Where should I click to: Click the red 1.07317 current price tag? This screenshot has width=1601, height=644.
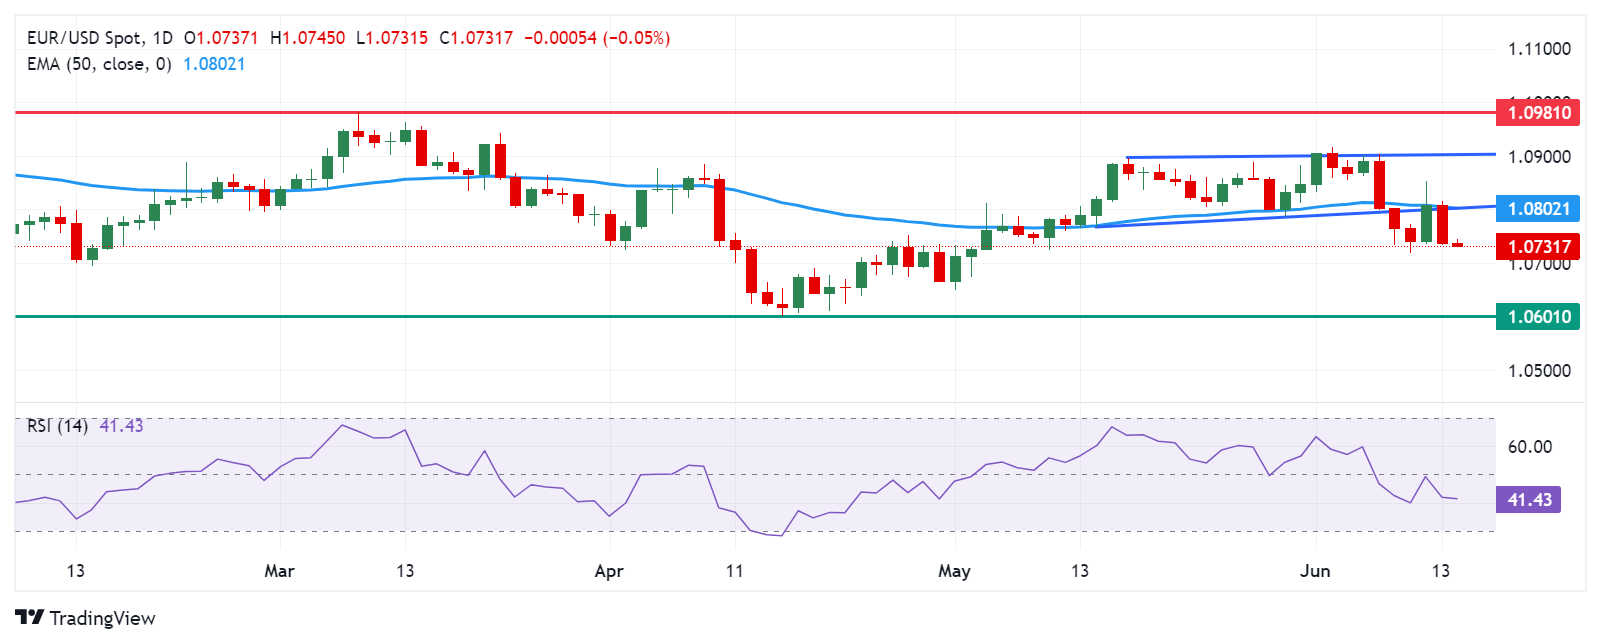[1538, 247]
